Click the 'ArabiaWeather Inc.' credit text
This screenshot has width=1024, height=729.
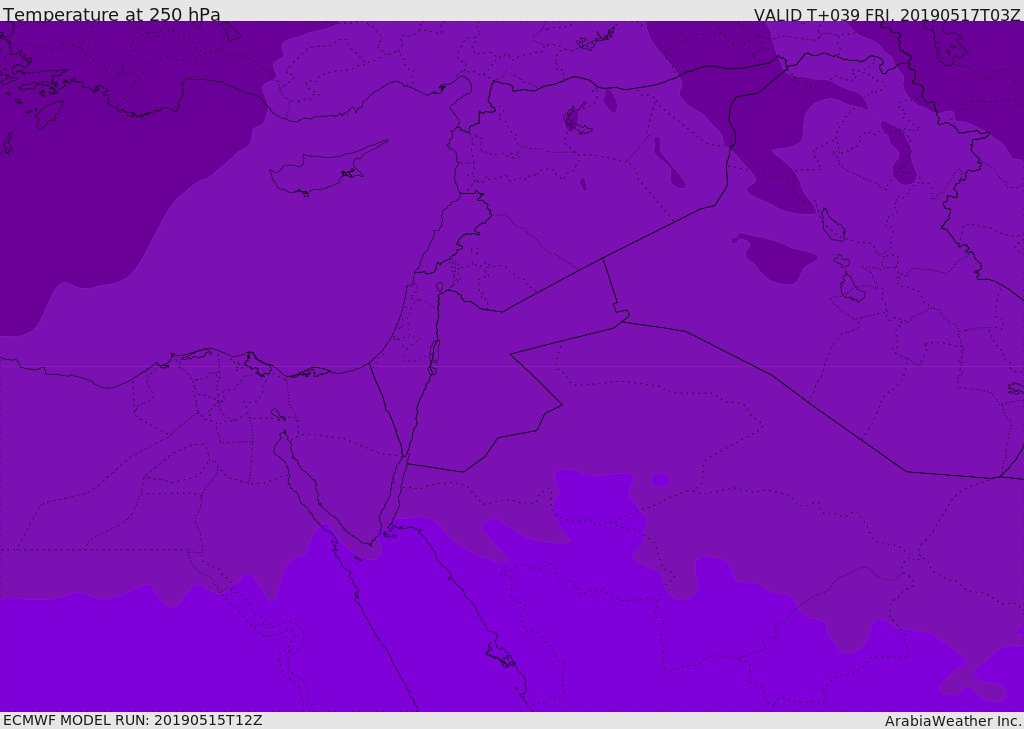(953, 721)
